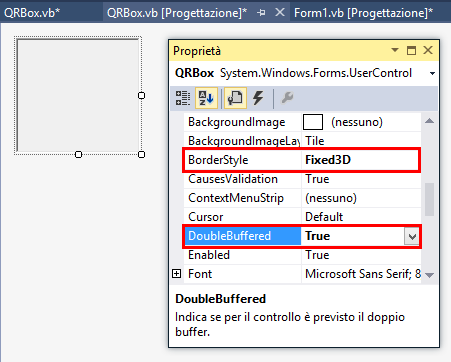The height and width of the screenshot is (362, 451).
Task: Click the bottom-right resize handle of QRBox
Action: 141,154
